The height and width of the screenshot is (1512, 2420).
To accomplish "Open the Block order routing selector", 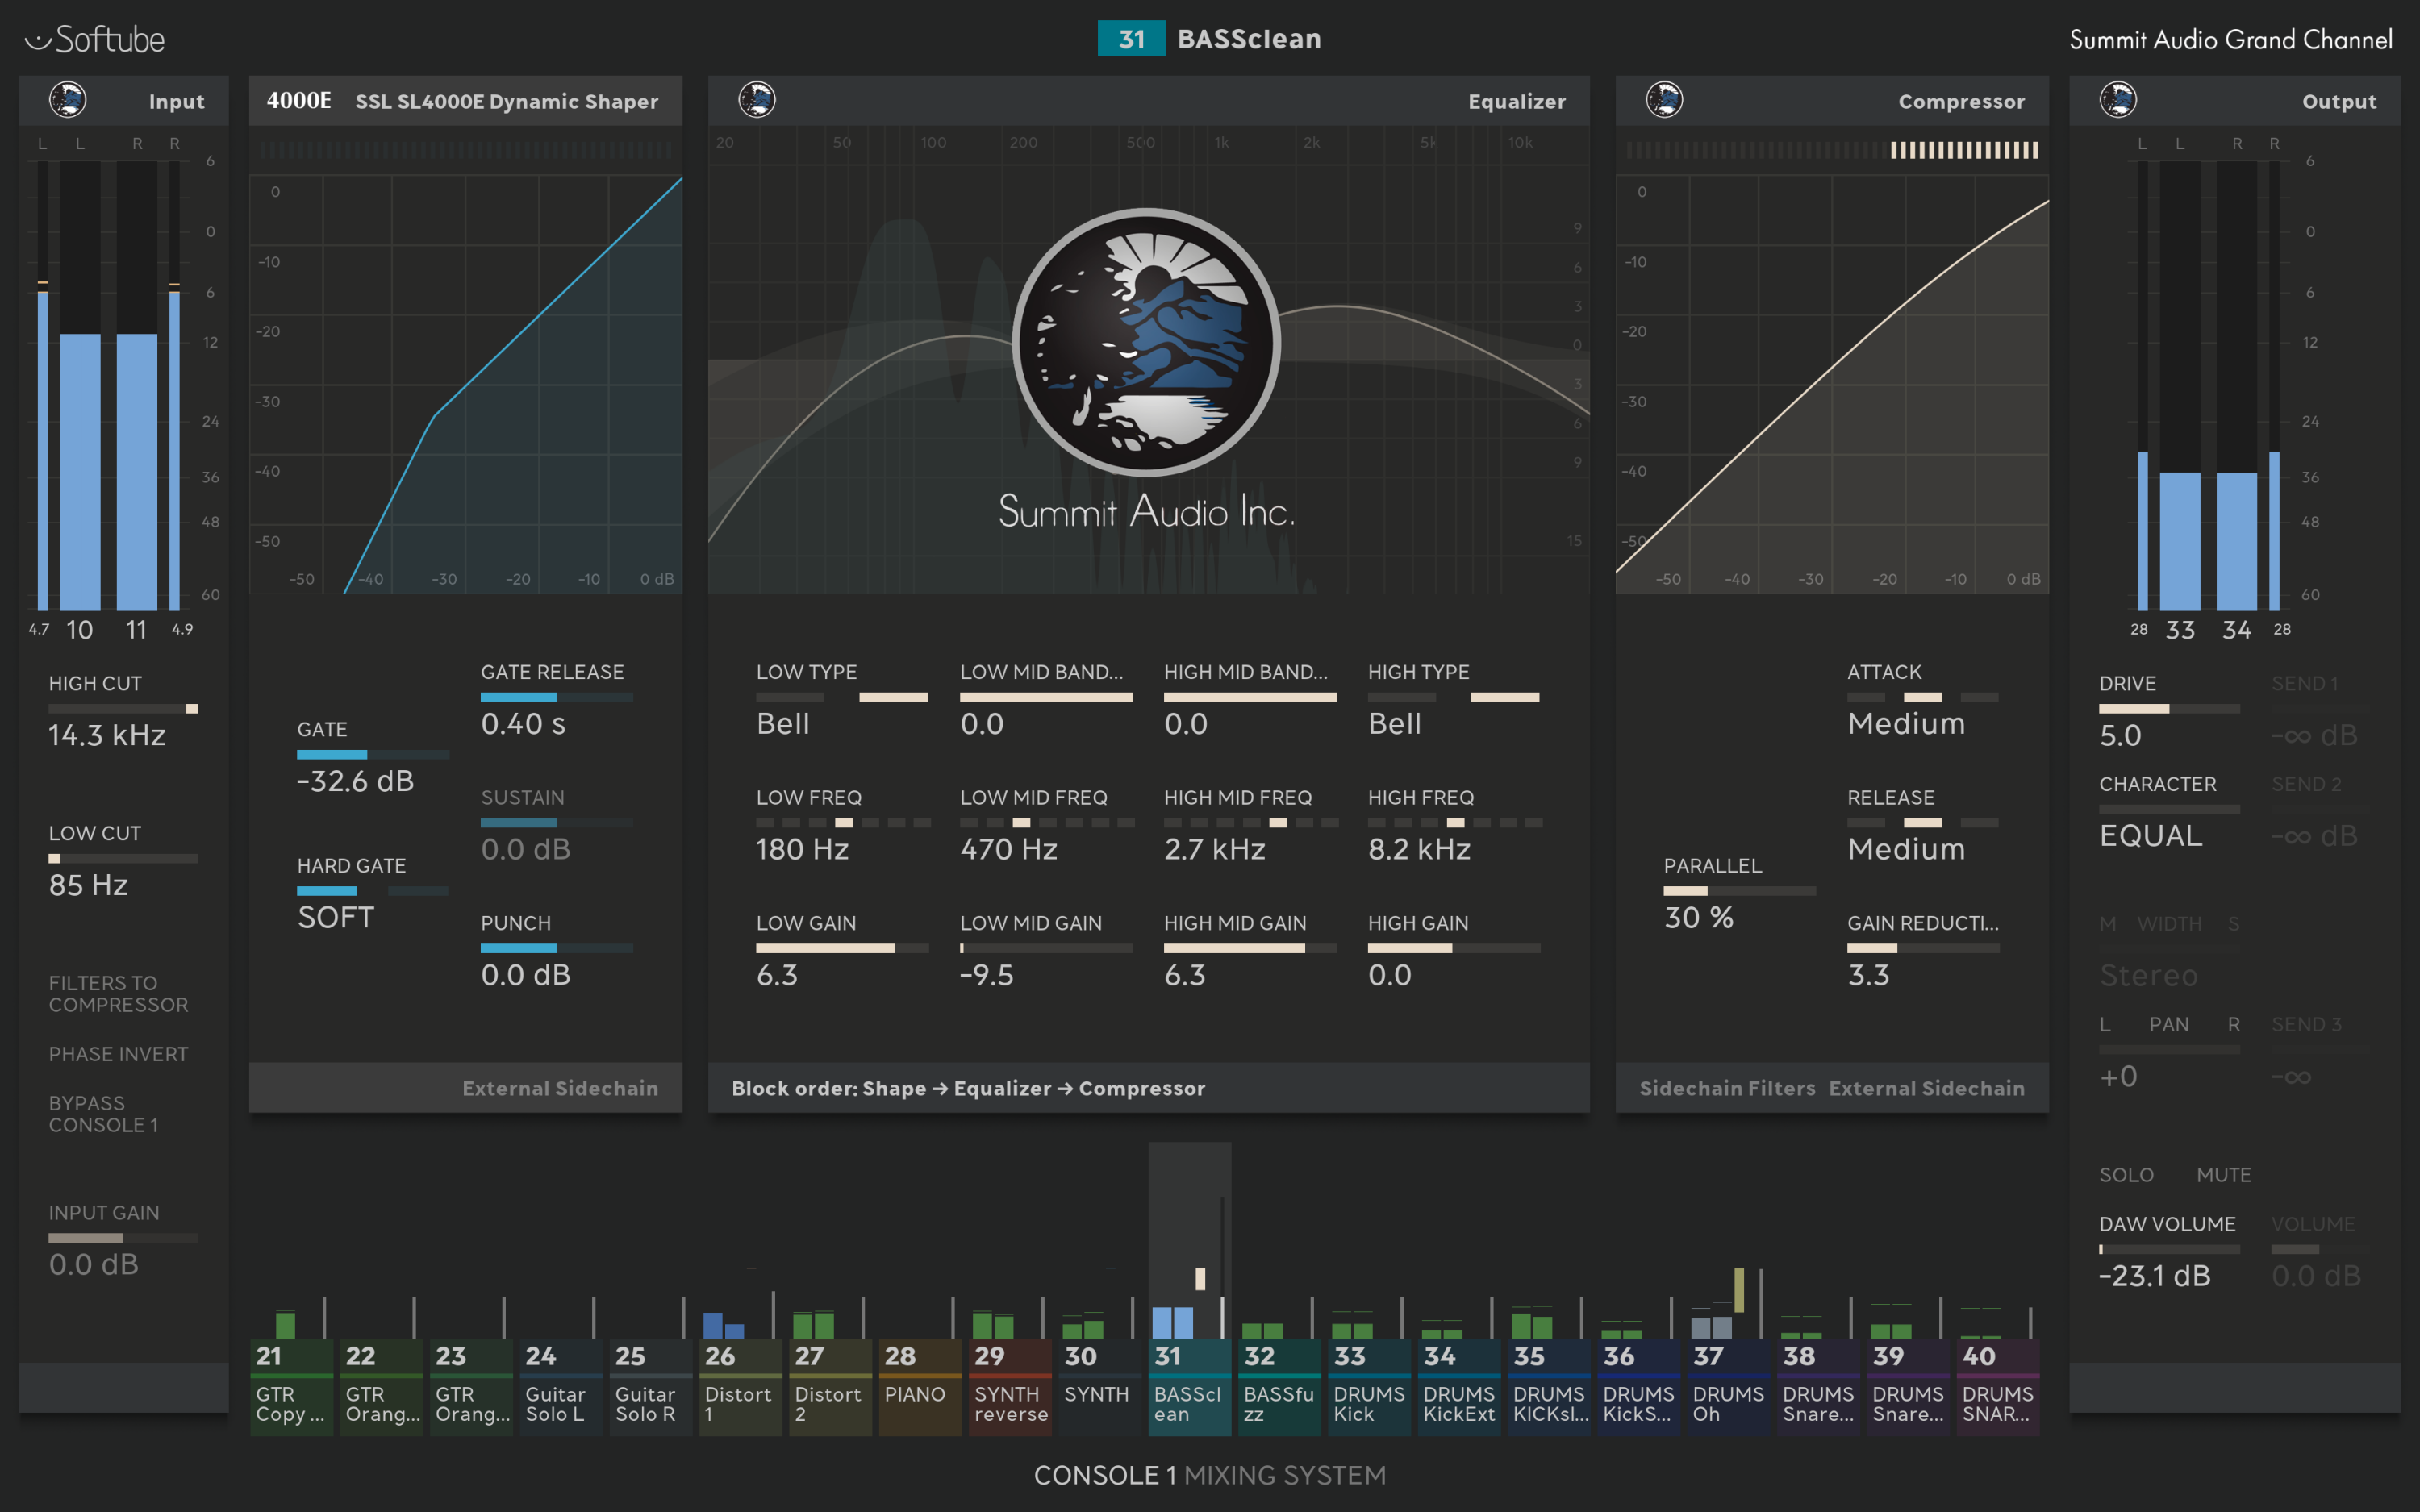I will 968,1088.
